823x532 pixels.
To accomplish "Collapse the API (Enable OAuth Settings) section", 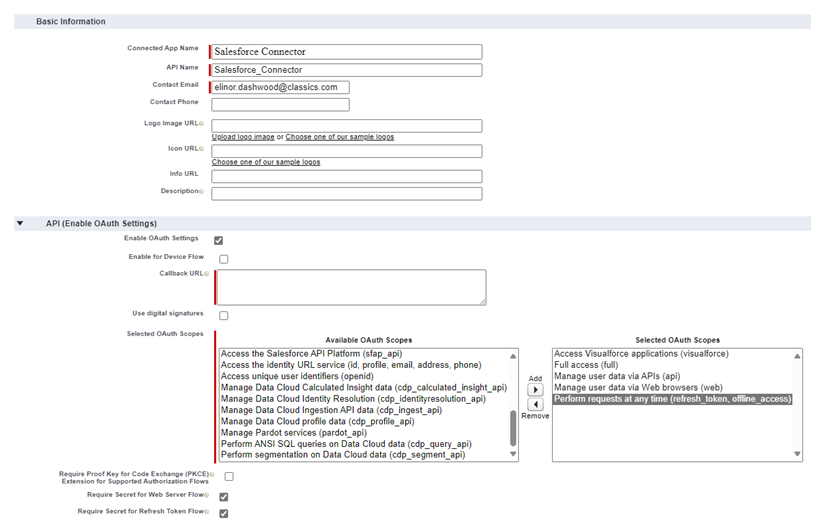I will 20,224.
